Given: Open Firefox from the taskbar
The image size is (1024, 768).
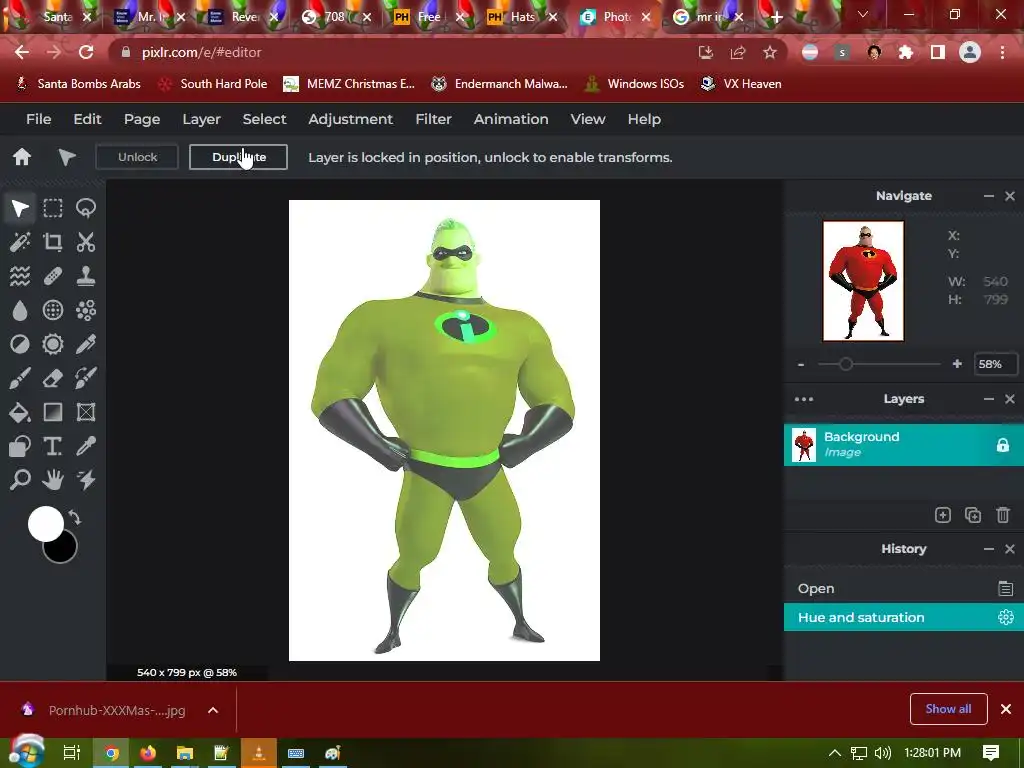Looking at the screenshot, I should coord(148,753).
